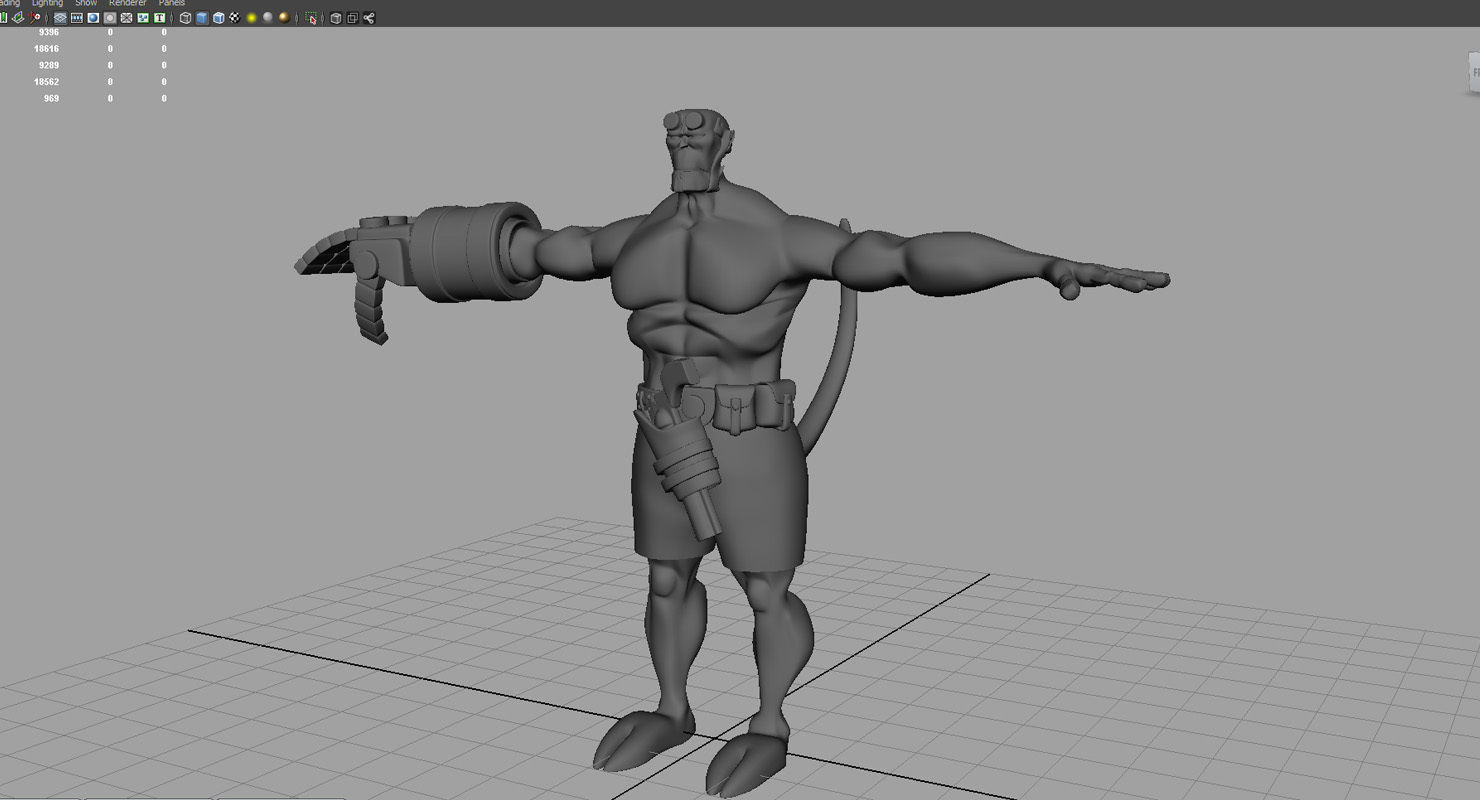
Task: Open the Renderer menu
Action: (127, 3)
